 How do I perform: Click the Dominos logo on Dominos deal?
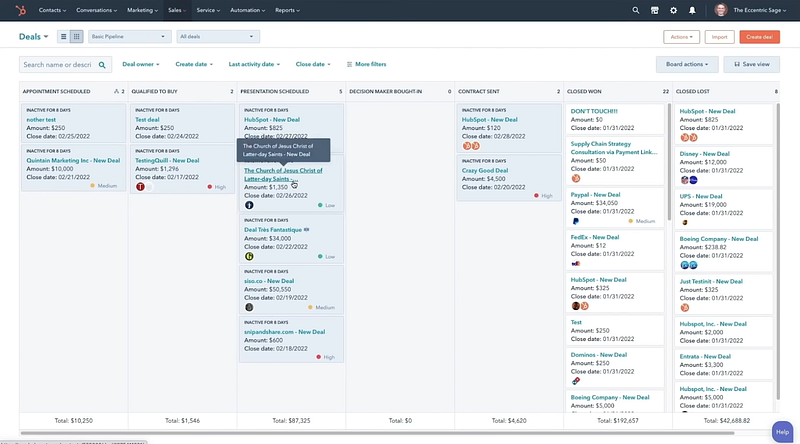click(576, 381)
